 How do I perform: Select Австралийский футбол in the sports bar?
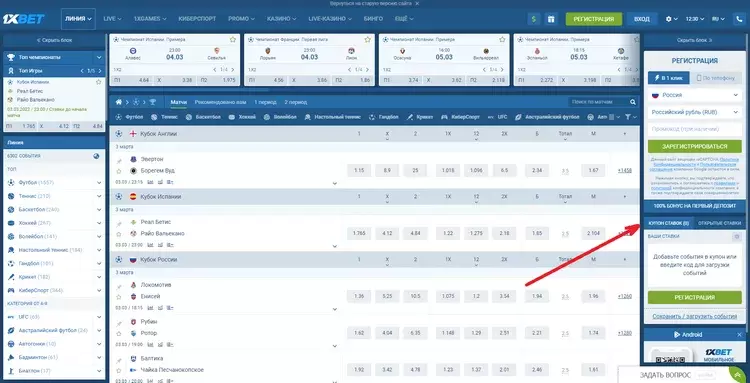click(547, 117)
